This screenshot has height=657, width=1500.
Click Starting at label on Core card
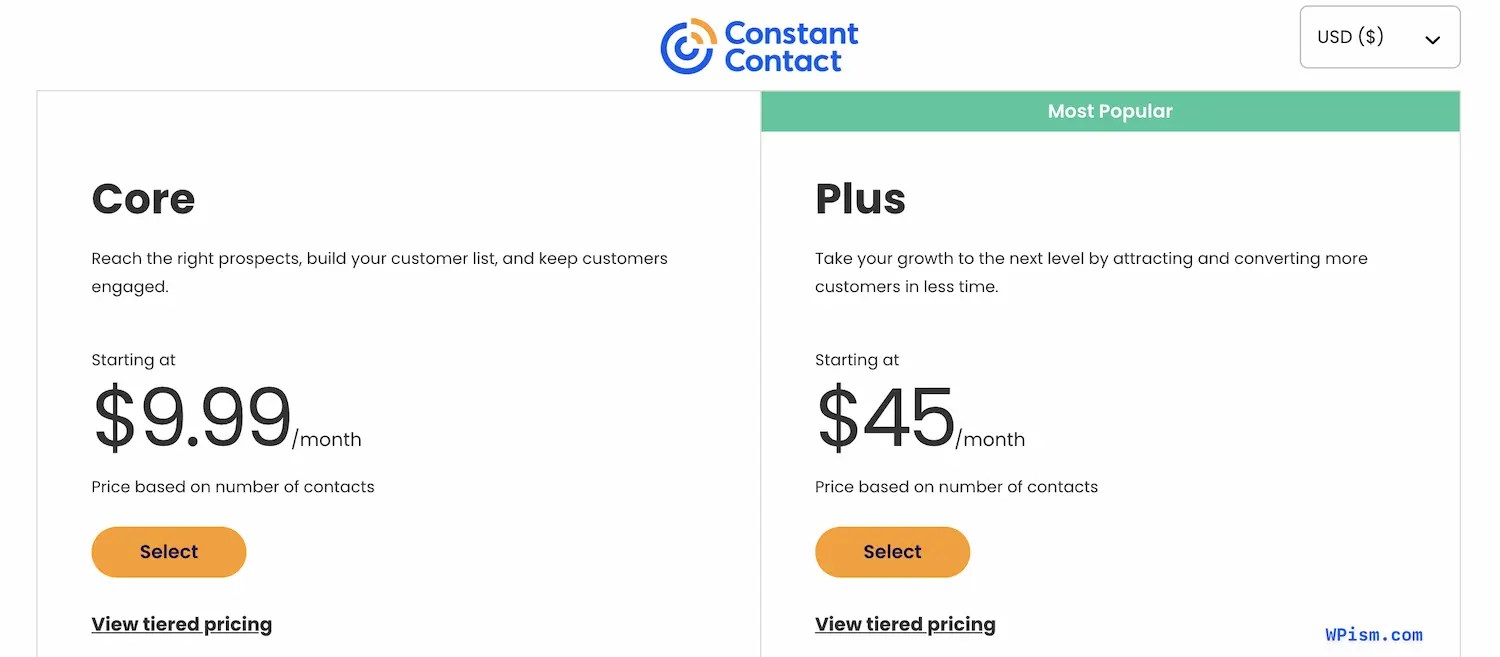tap(133, 359)
